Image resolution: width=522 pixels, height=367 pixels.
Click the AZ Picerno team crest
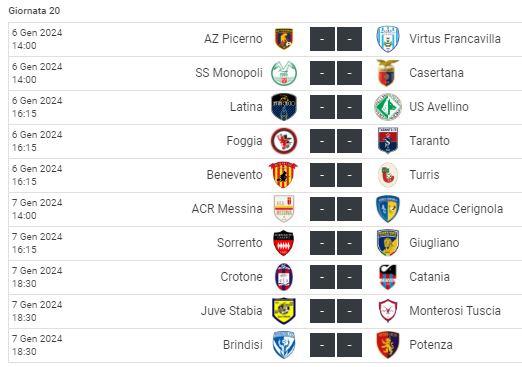tap(284, 39)
